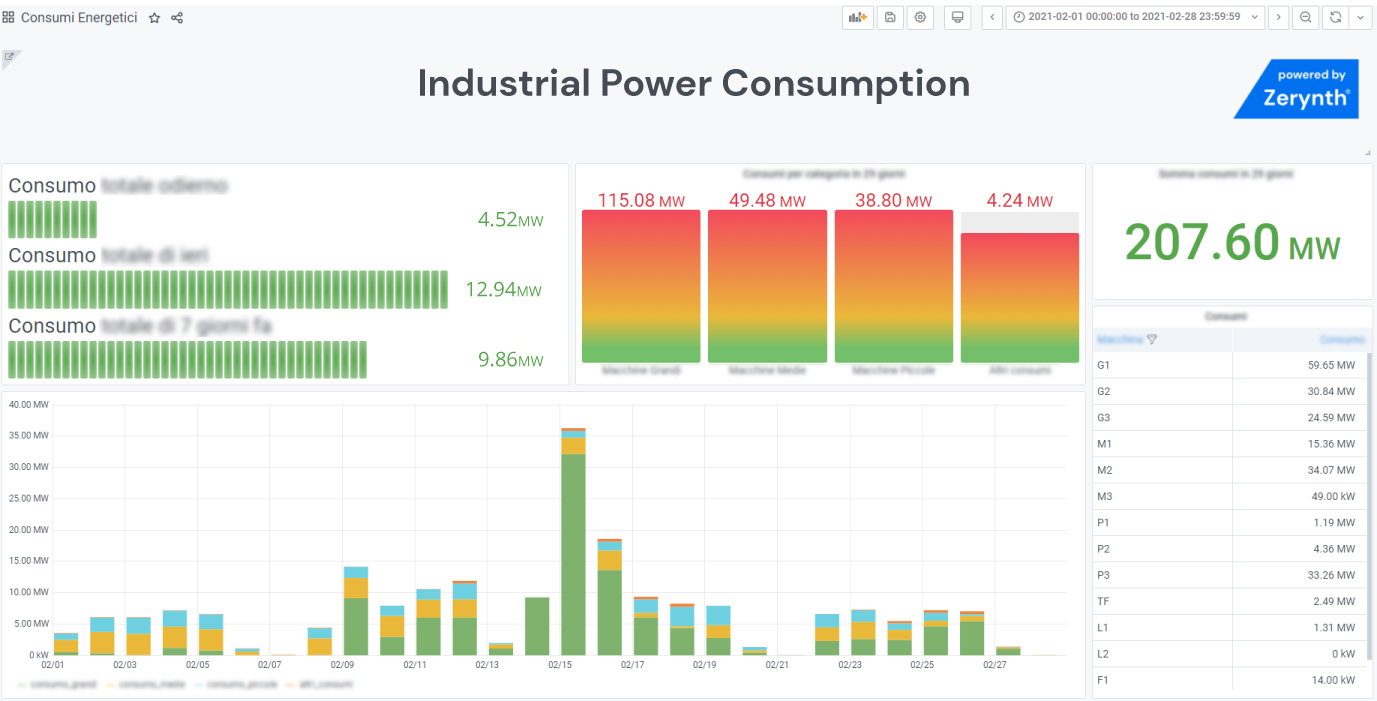Zoom out the time range with magnifier icon
This screenshot has width=1377, height=701.
1305,17
